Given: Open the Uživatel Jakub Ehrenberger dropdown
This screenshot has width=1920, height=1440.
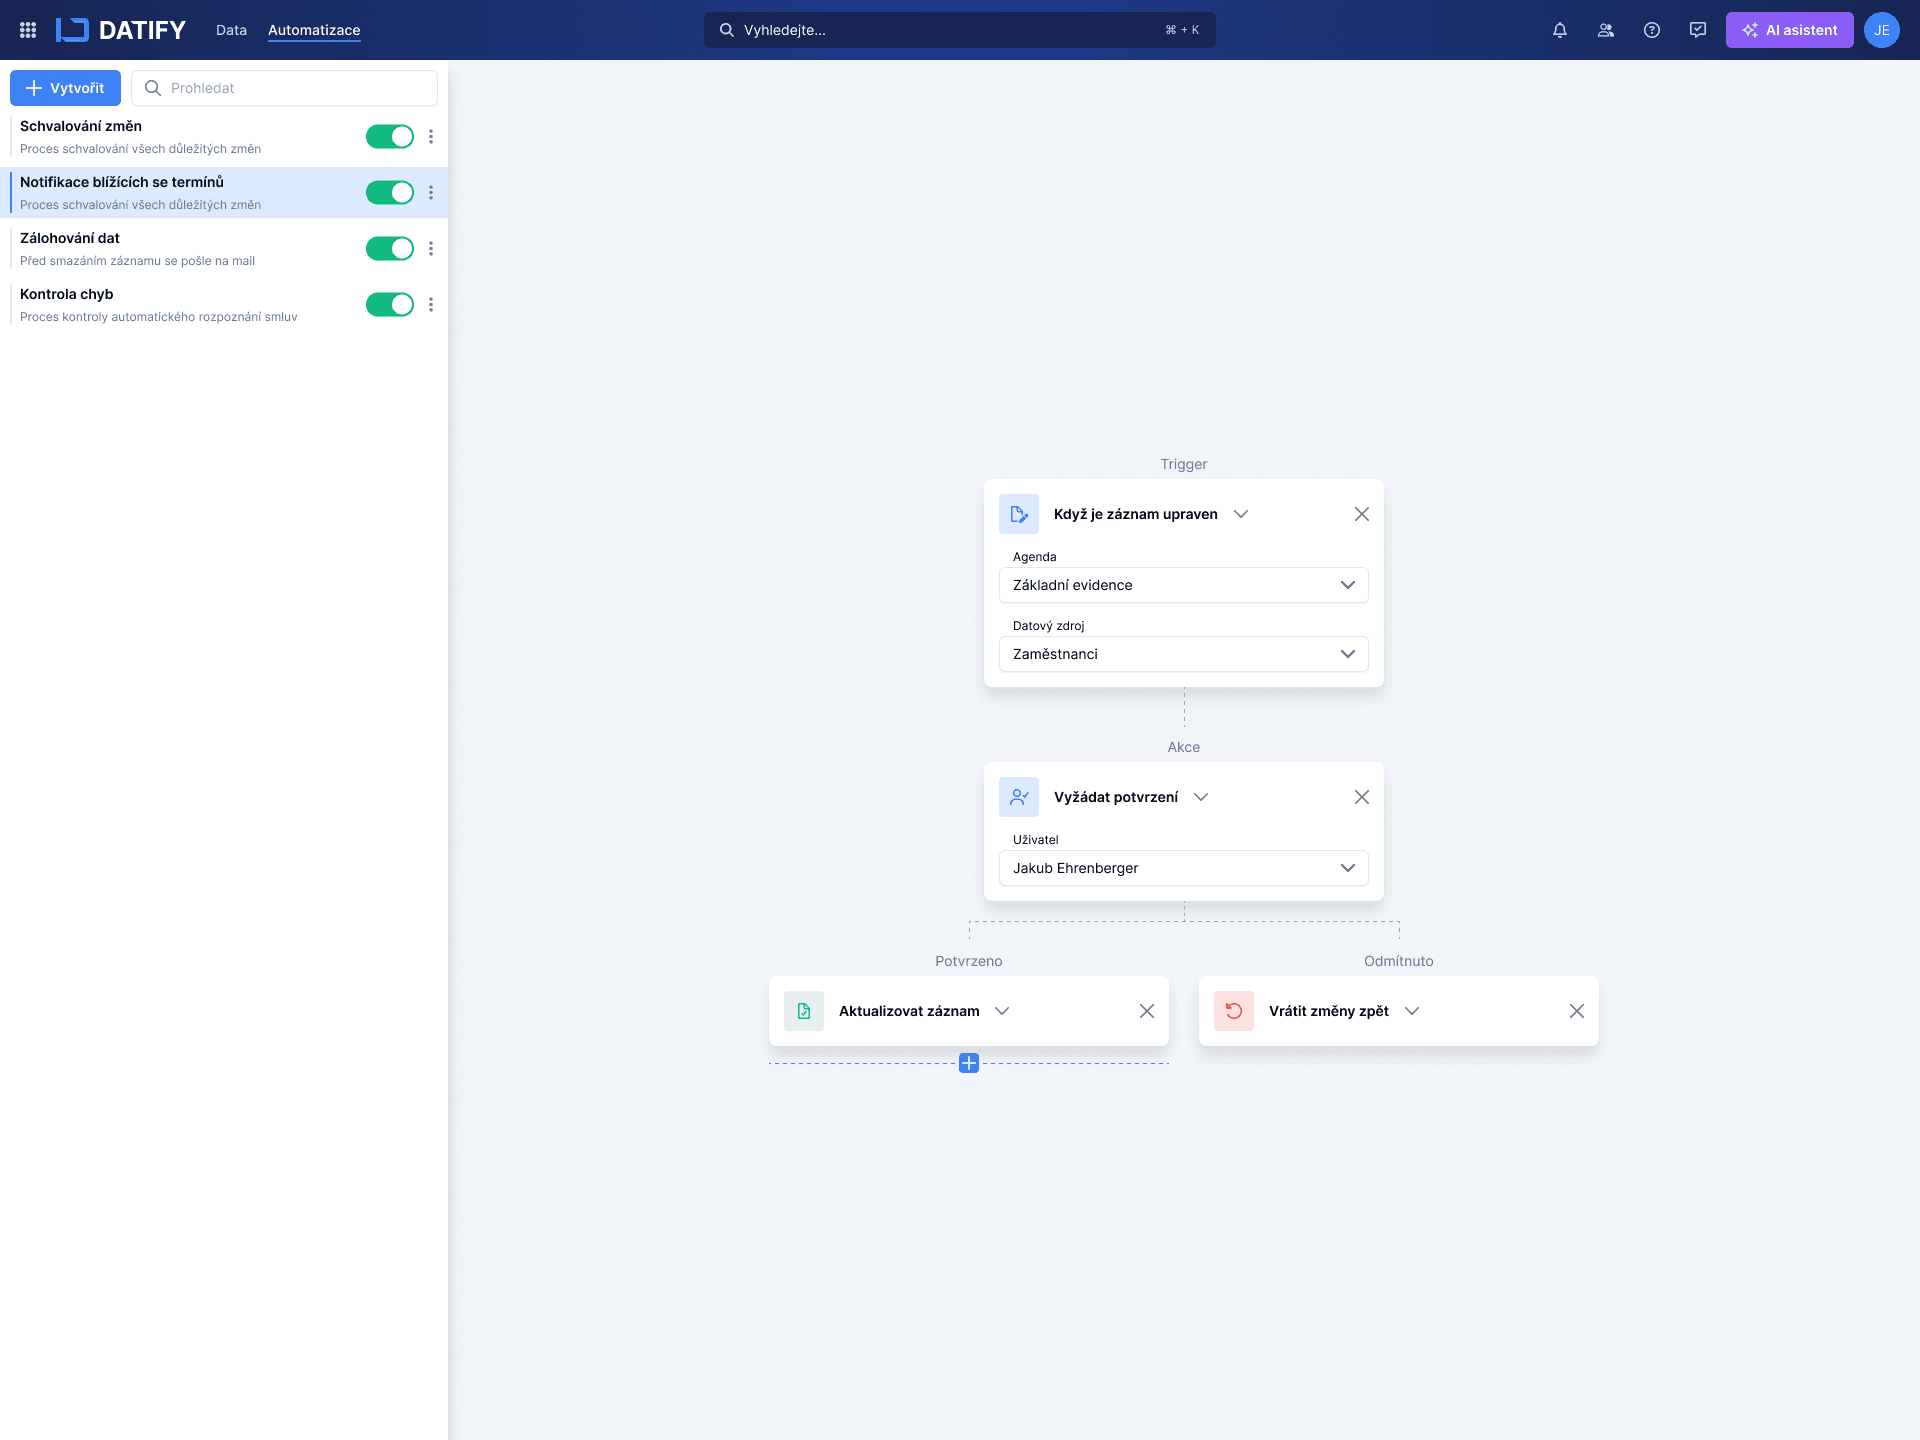Looking at the screenshot, I should coord(1183,868).
